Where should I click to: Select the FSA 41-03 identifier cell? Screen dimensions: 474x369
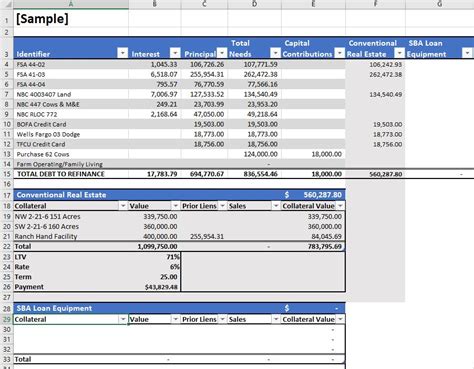click(71, 74)
